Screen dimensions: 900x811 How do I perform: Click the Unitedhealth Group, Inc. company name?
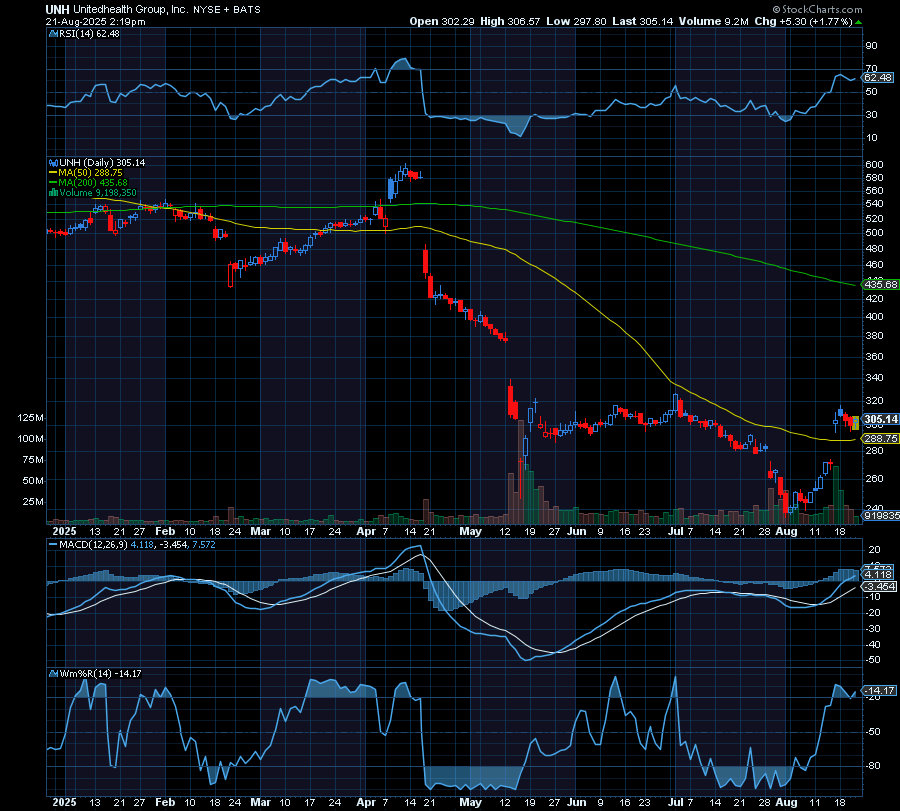click(x=131, y=10)
